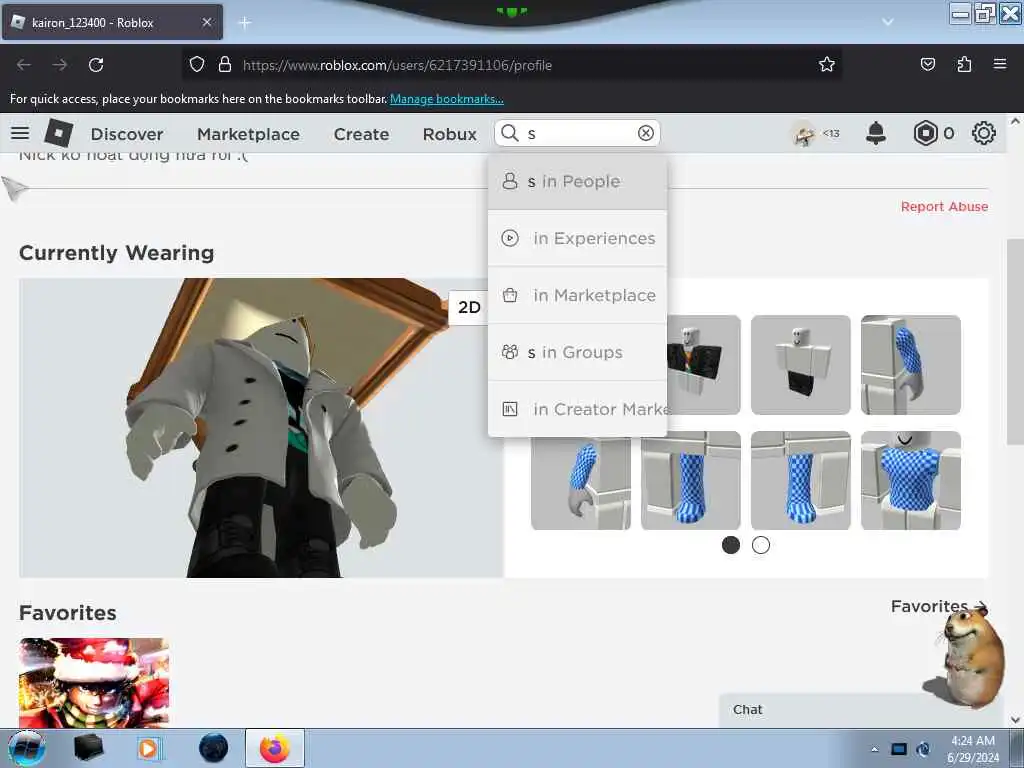Open the Firefox Pocket save icon

coord(927,65)
